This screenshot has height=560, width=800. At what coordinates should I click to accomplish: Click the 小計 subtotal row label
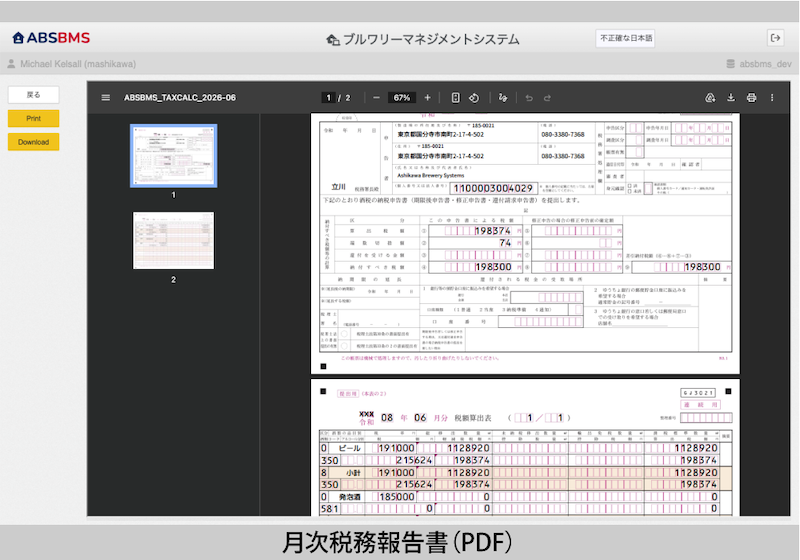[x=353, y=473]
